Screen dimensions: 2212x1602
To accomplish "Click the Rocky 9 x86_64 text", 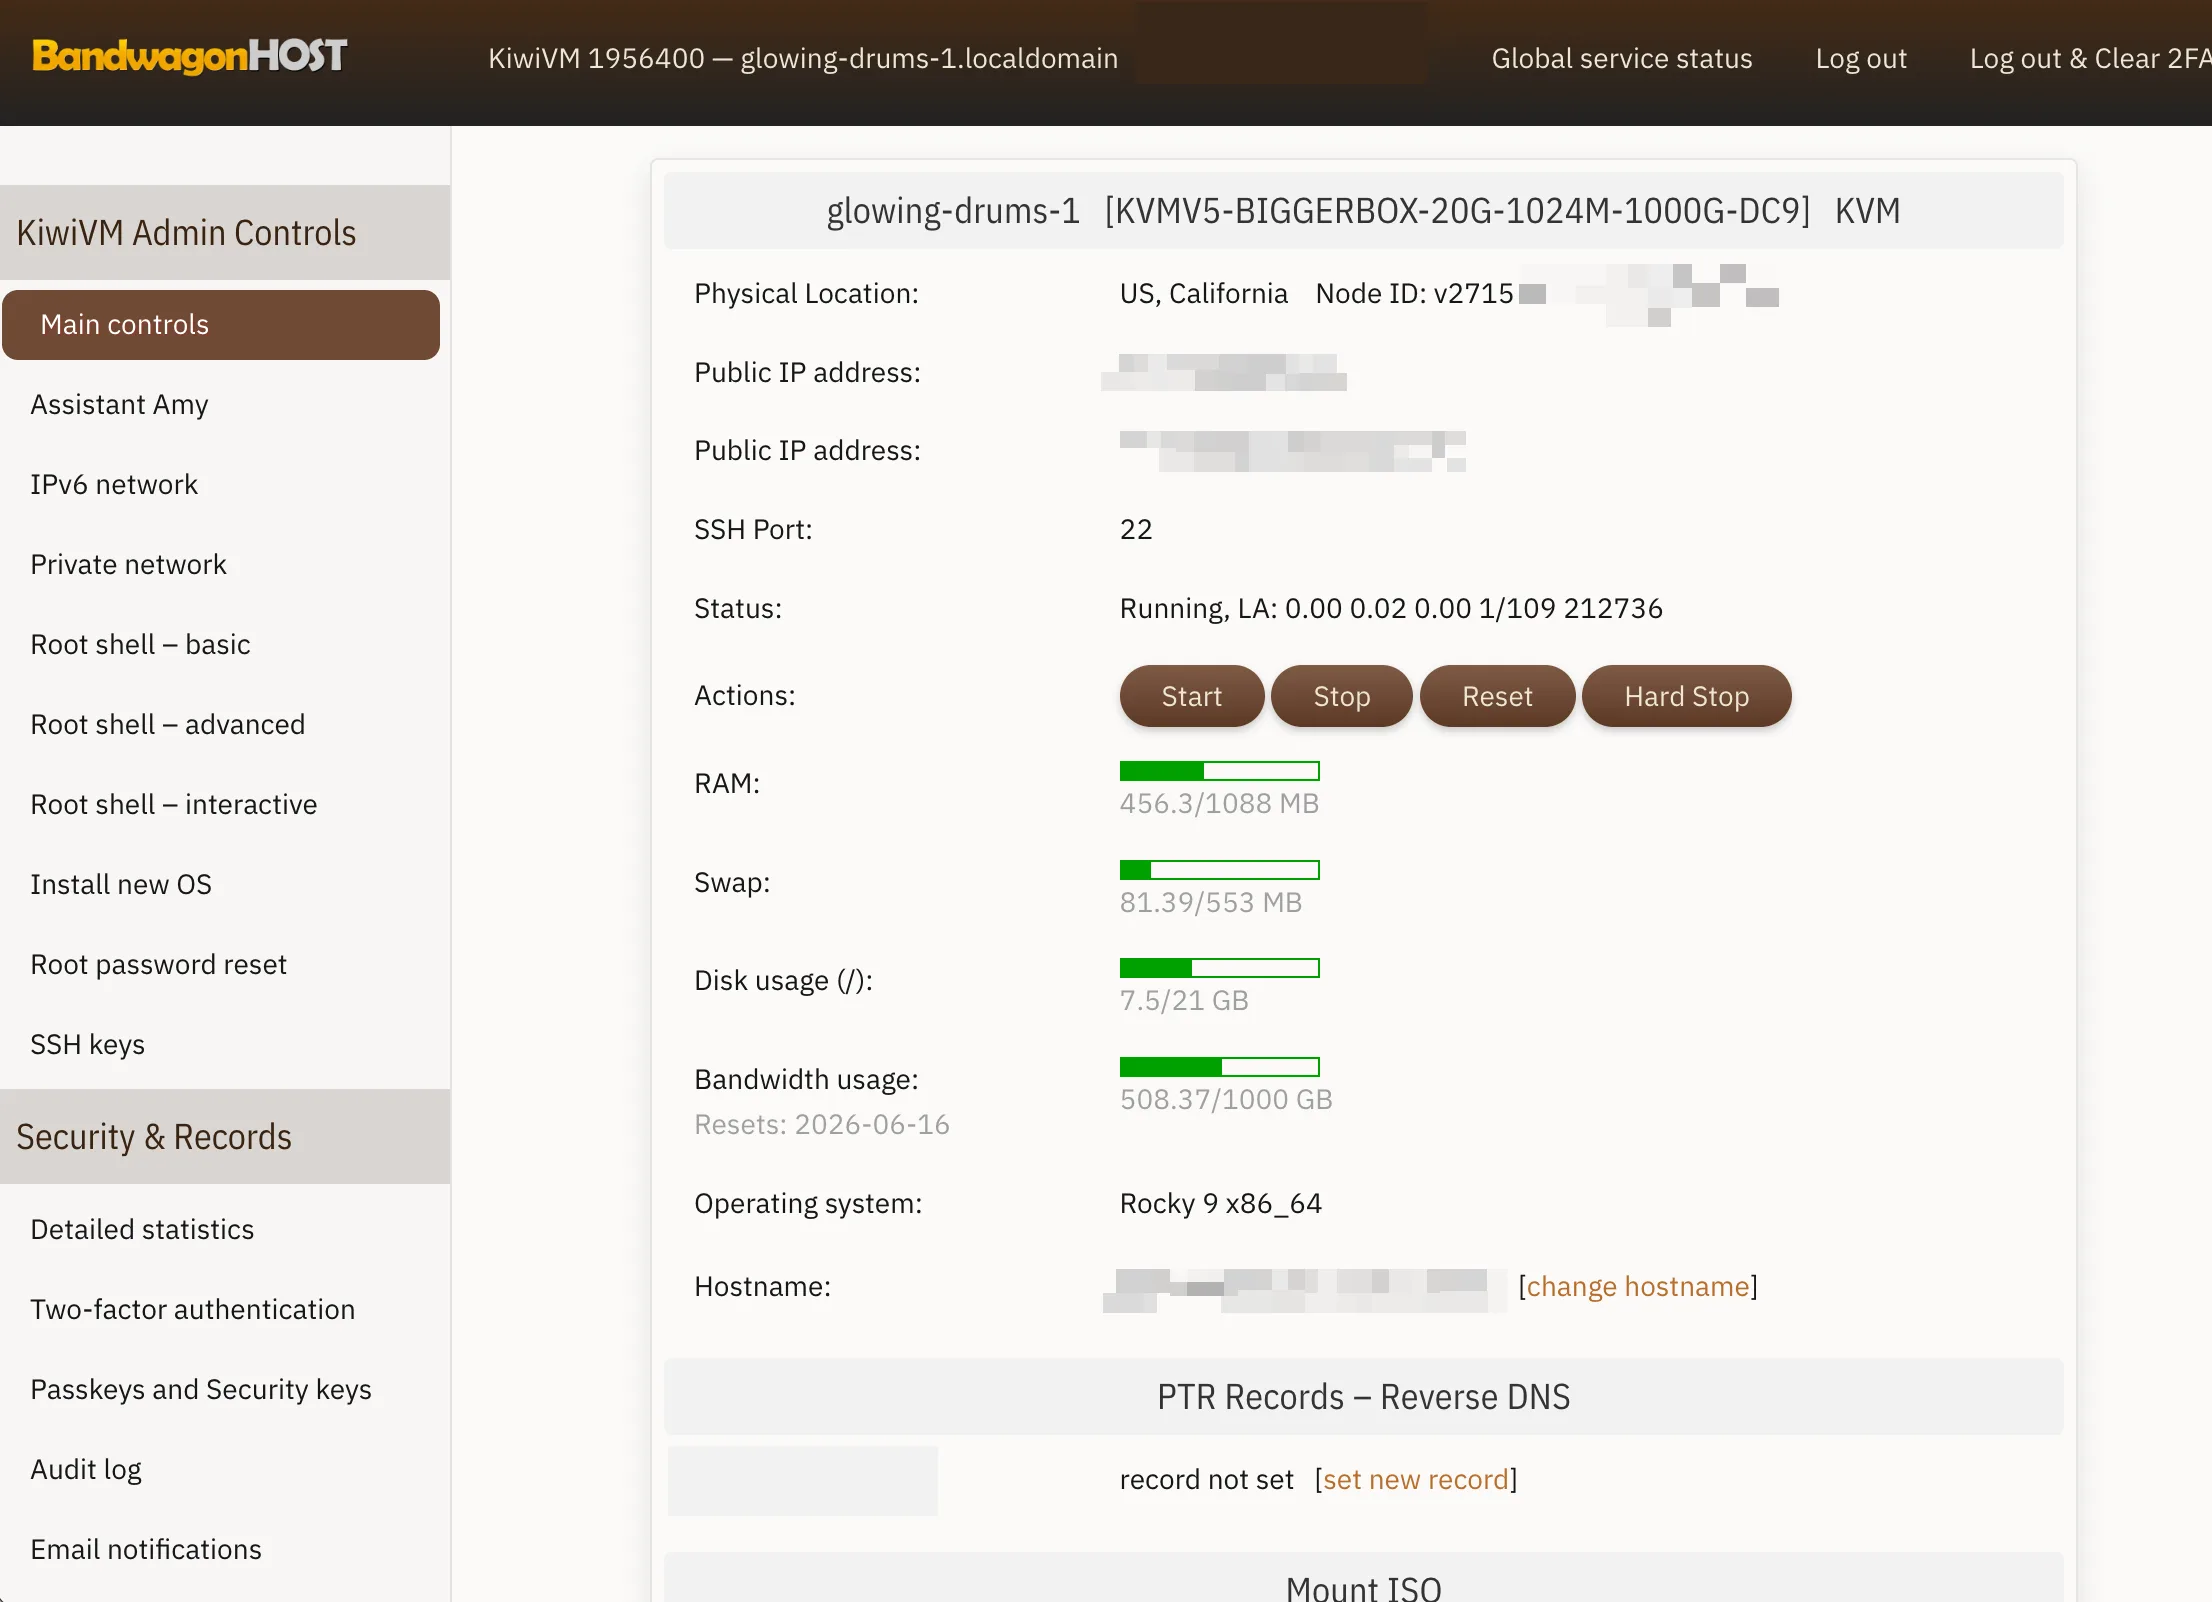I will [1220, 1204].
